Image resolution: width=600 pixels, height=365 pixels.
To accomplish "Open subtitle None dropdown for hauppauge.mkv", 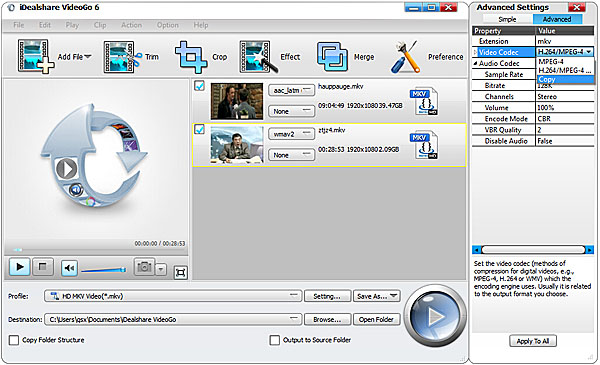I will point(292,111).
